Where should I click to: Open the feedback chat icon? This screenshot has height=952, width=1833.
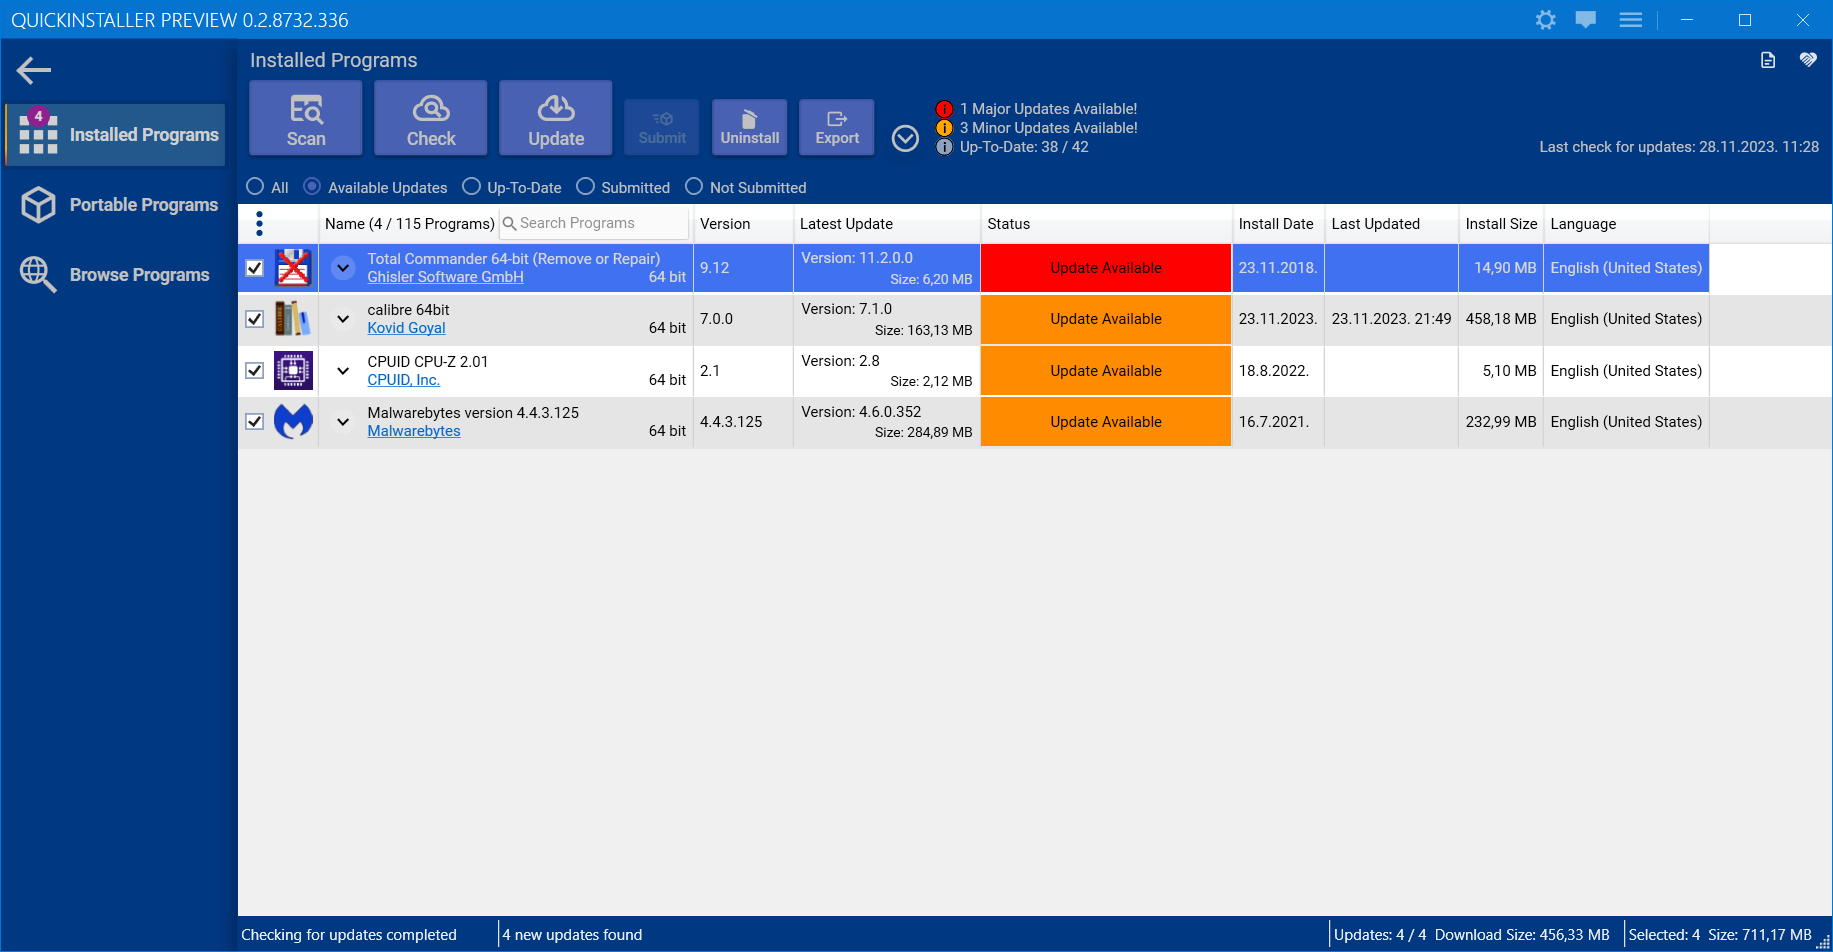[x=1586, y=20]
